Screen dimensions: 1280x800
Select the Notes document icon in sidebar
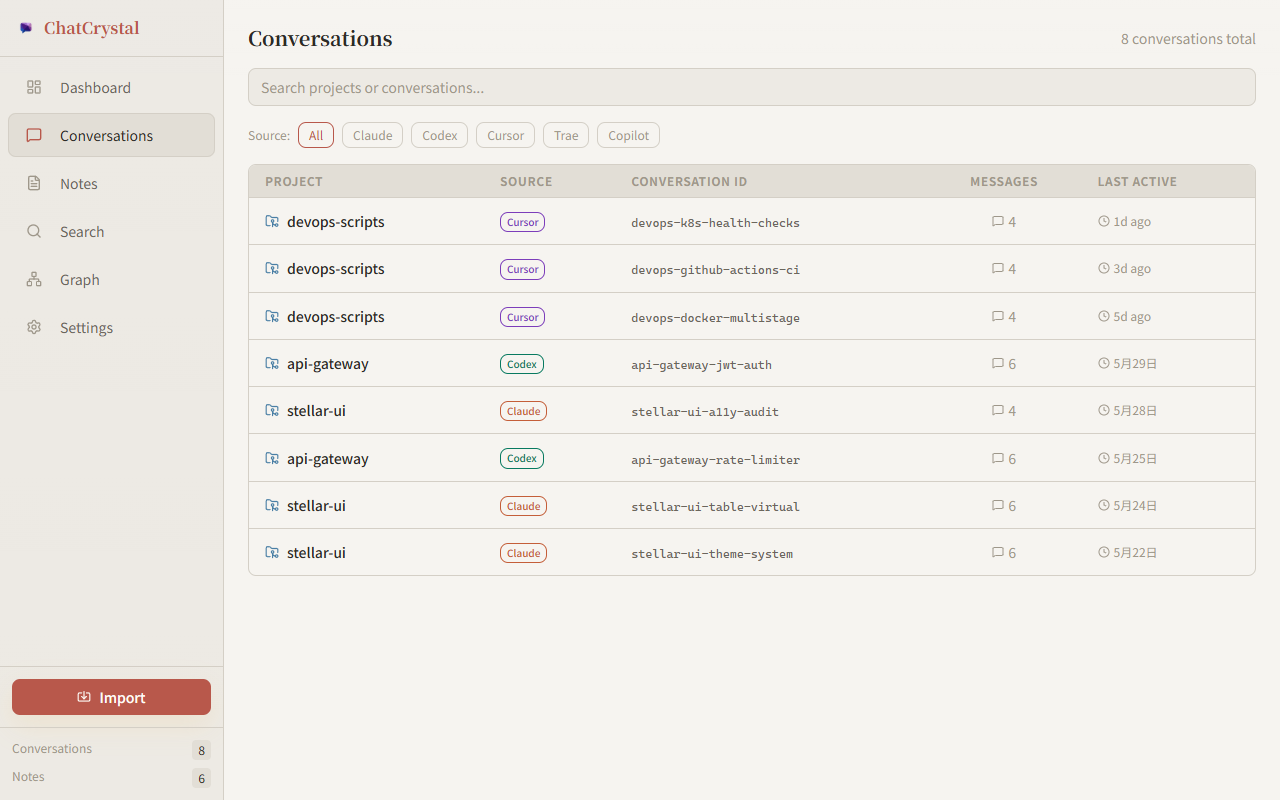pos(34,183)
